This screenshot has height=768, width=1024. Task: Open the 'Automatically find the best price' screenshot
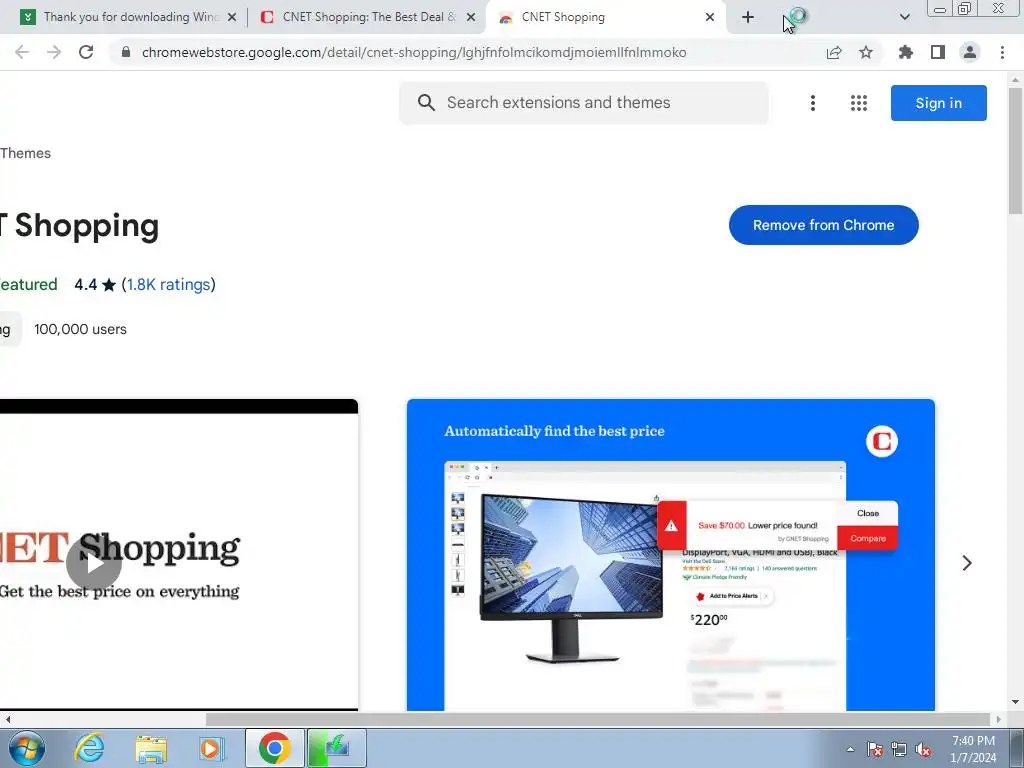[x=671, y=554]
